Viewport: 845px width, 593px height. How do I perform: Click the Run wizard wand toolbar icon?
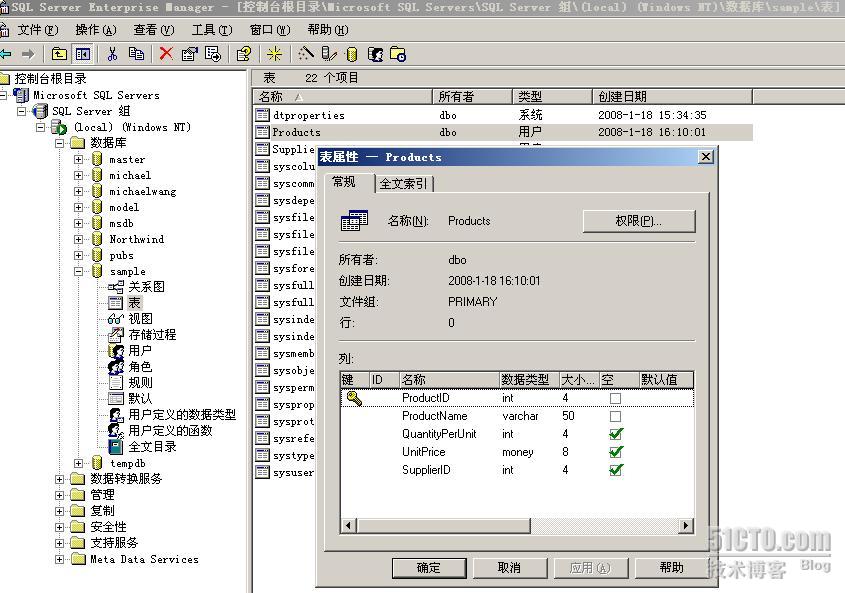(306, 54)
